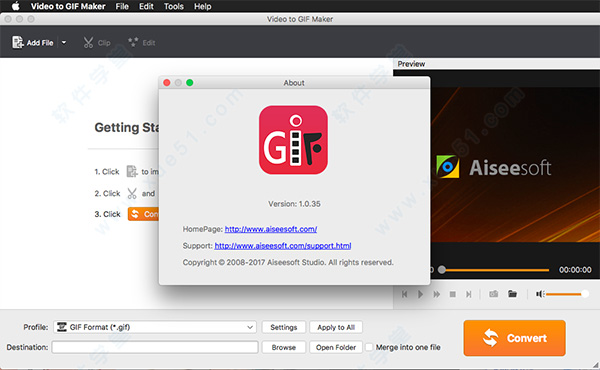Click the GIF format icon in Profile field
600x370 pixels.
click(61, 327)
